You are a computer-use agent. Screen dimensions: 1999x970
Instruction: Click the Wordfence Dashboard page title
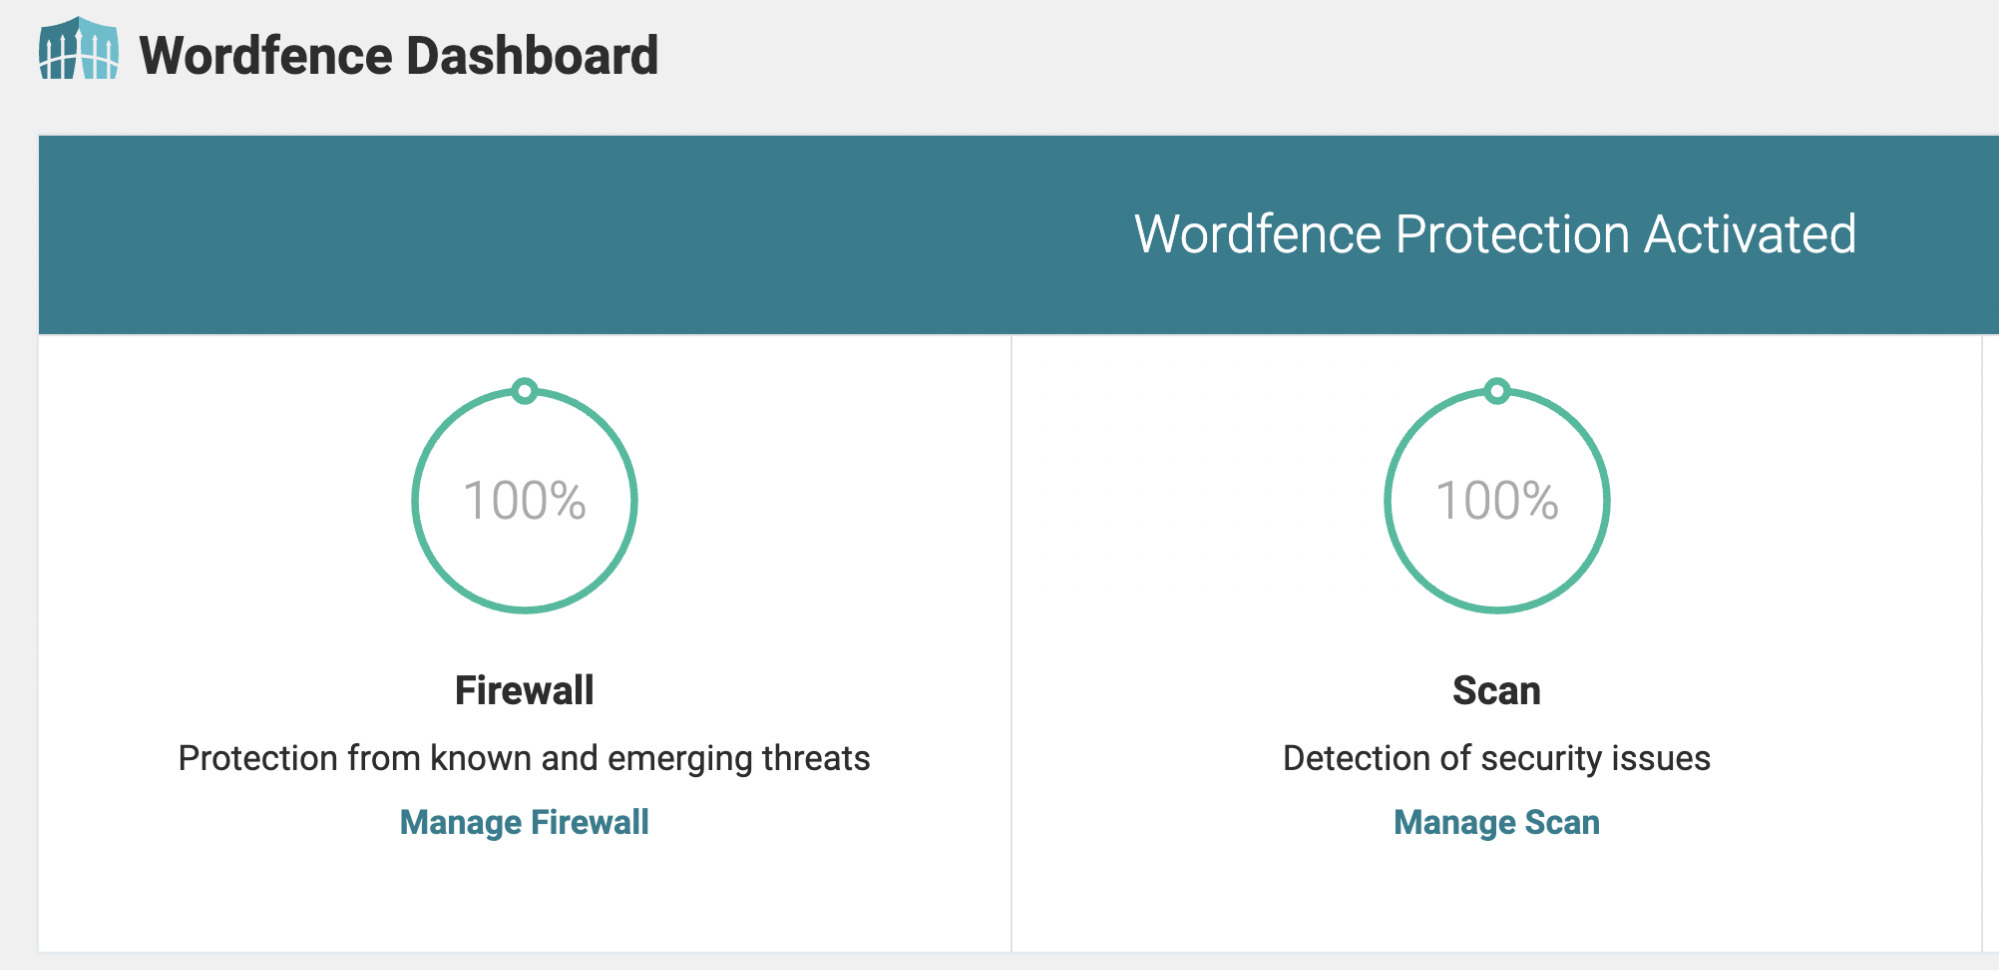[398, 56]
